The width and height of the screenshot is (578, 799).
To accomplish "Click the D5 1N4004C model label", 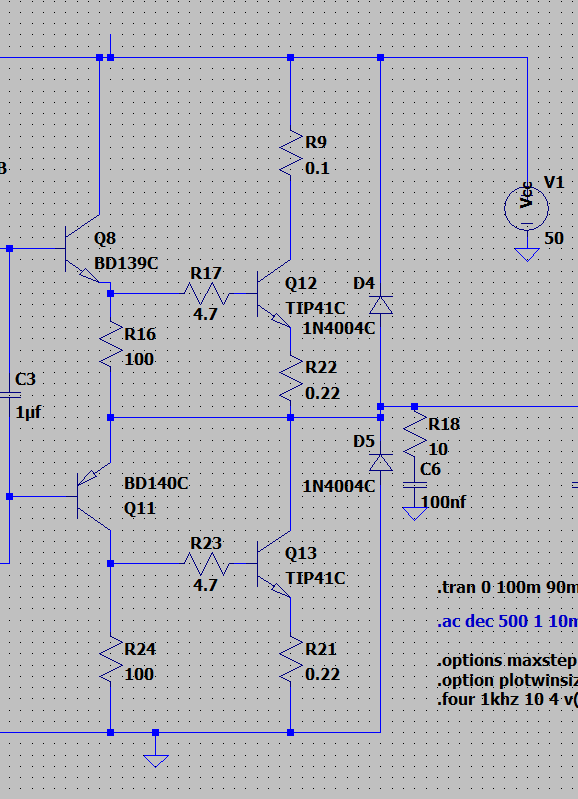I will [339, 486].
